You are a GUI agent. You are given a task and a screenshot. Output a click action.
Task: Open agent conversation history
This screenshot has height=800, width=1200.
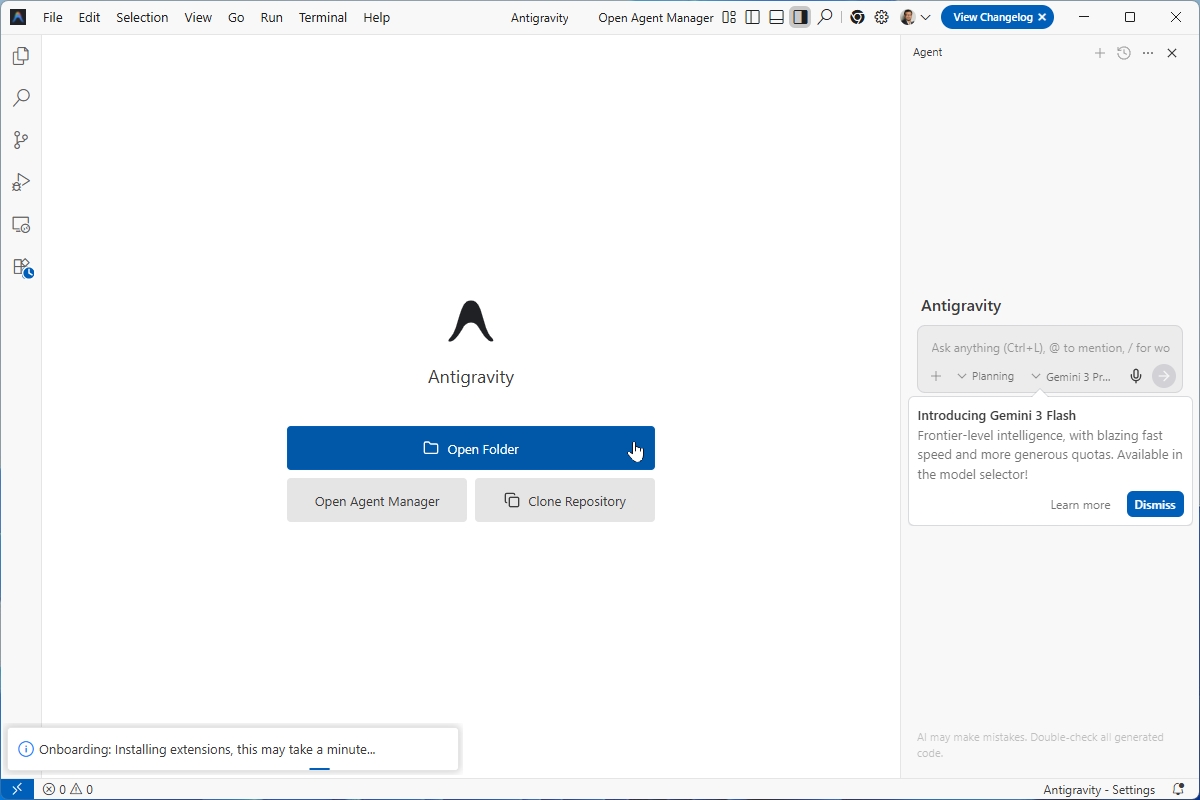click(x=1122, y=53)
